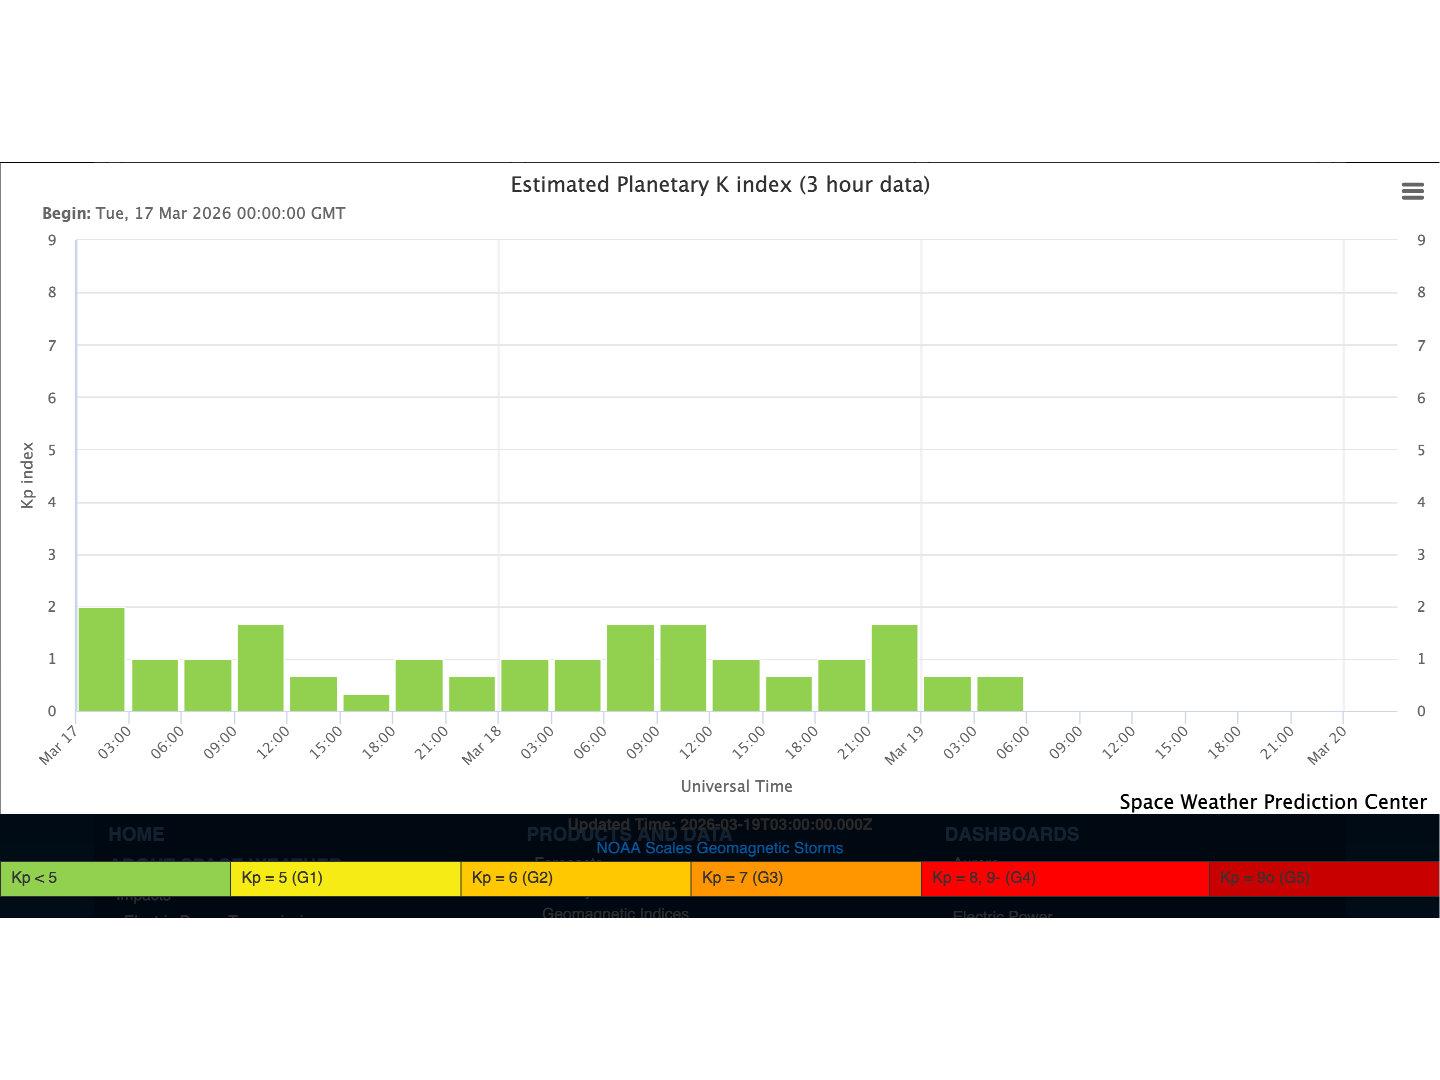The height and width of the screenshot is (1080, 1440).
Task: Click the NOAA Scales Geomagnetic Storms link
Action: [x=719, y=848]
